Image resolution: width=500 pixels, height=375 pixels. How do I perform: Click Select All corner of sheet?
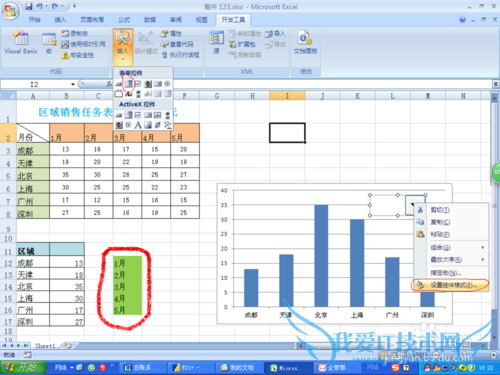click(x=8, y=96)
